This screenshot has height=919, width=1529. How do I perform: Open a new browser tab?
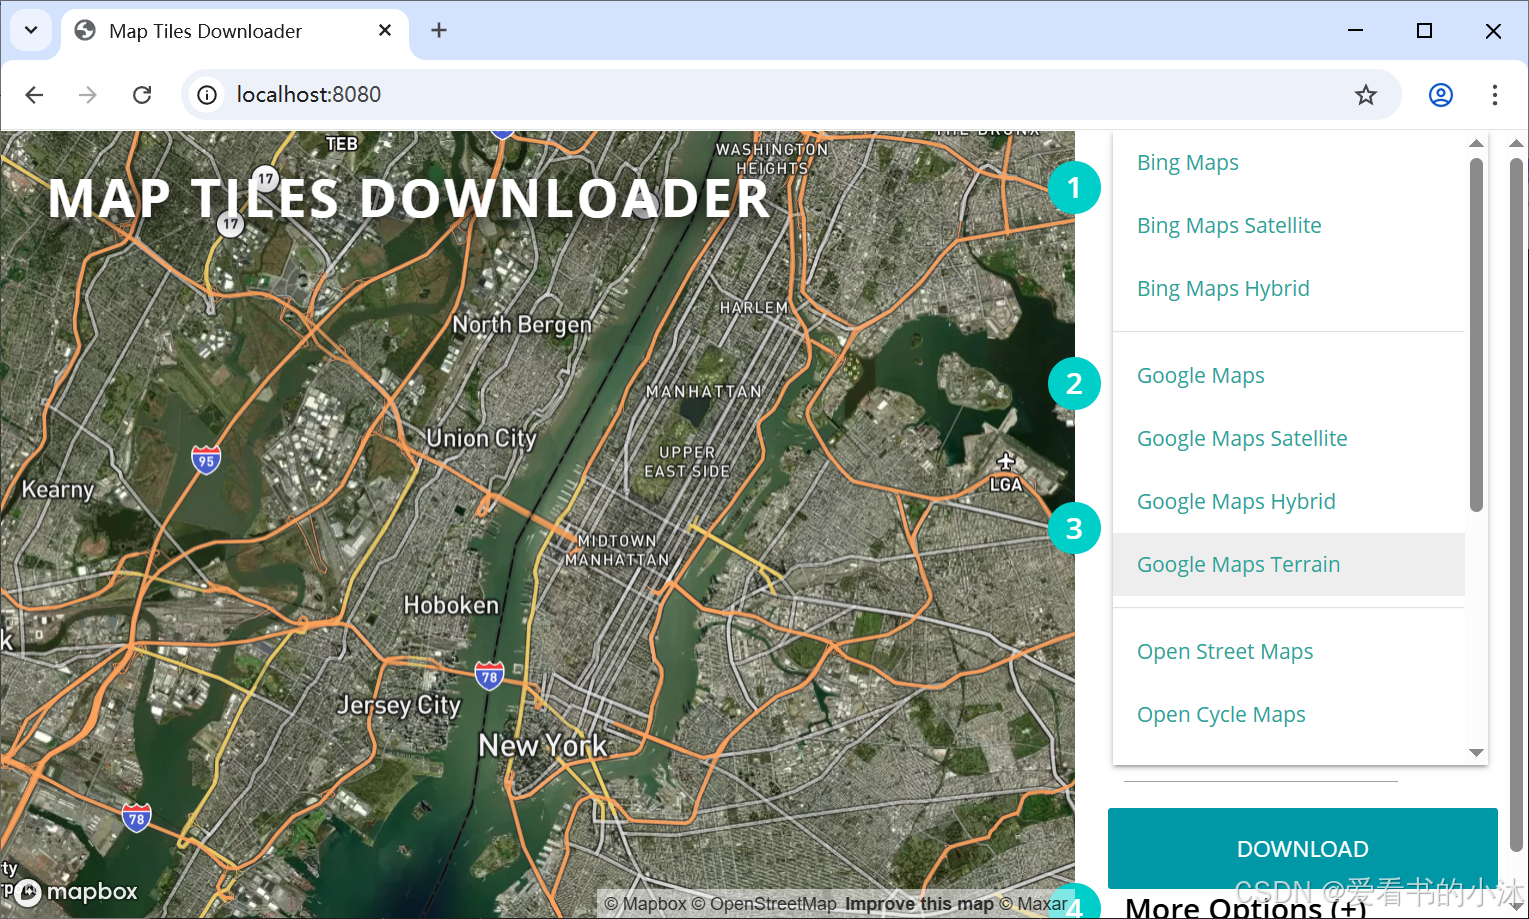coord(439,31)
